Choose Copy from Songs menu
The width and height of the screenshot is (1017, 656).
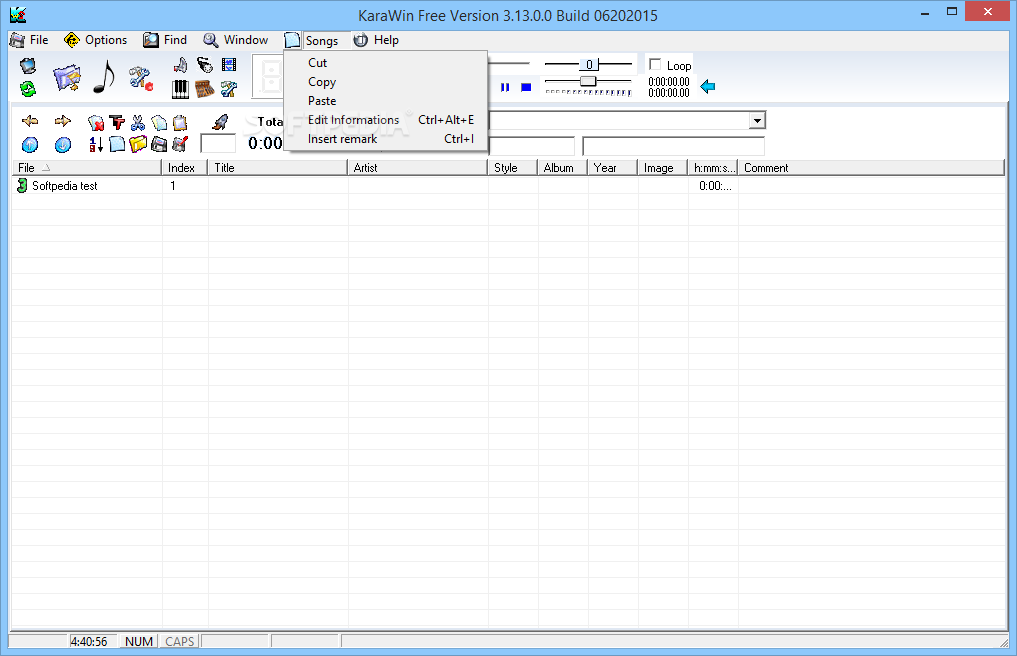[x=385, y=82]
